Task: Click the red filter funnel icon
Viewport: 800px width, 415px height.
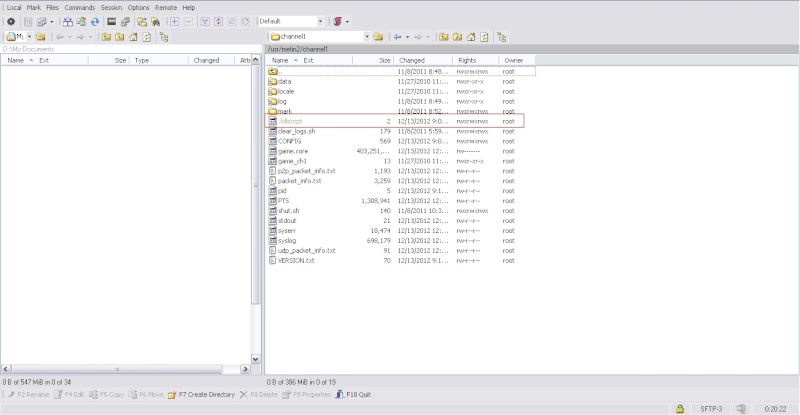Action: (x=205, y=21)
